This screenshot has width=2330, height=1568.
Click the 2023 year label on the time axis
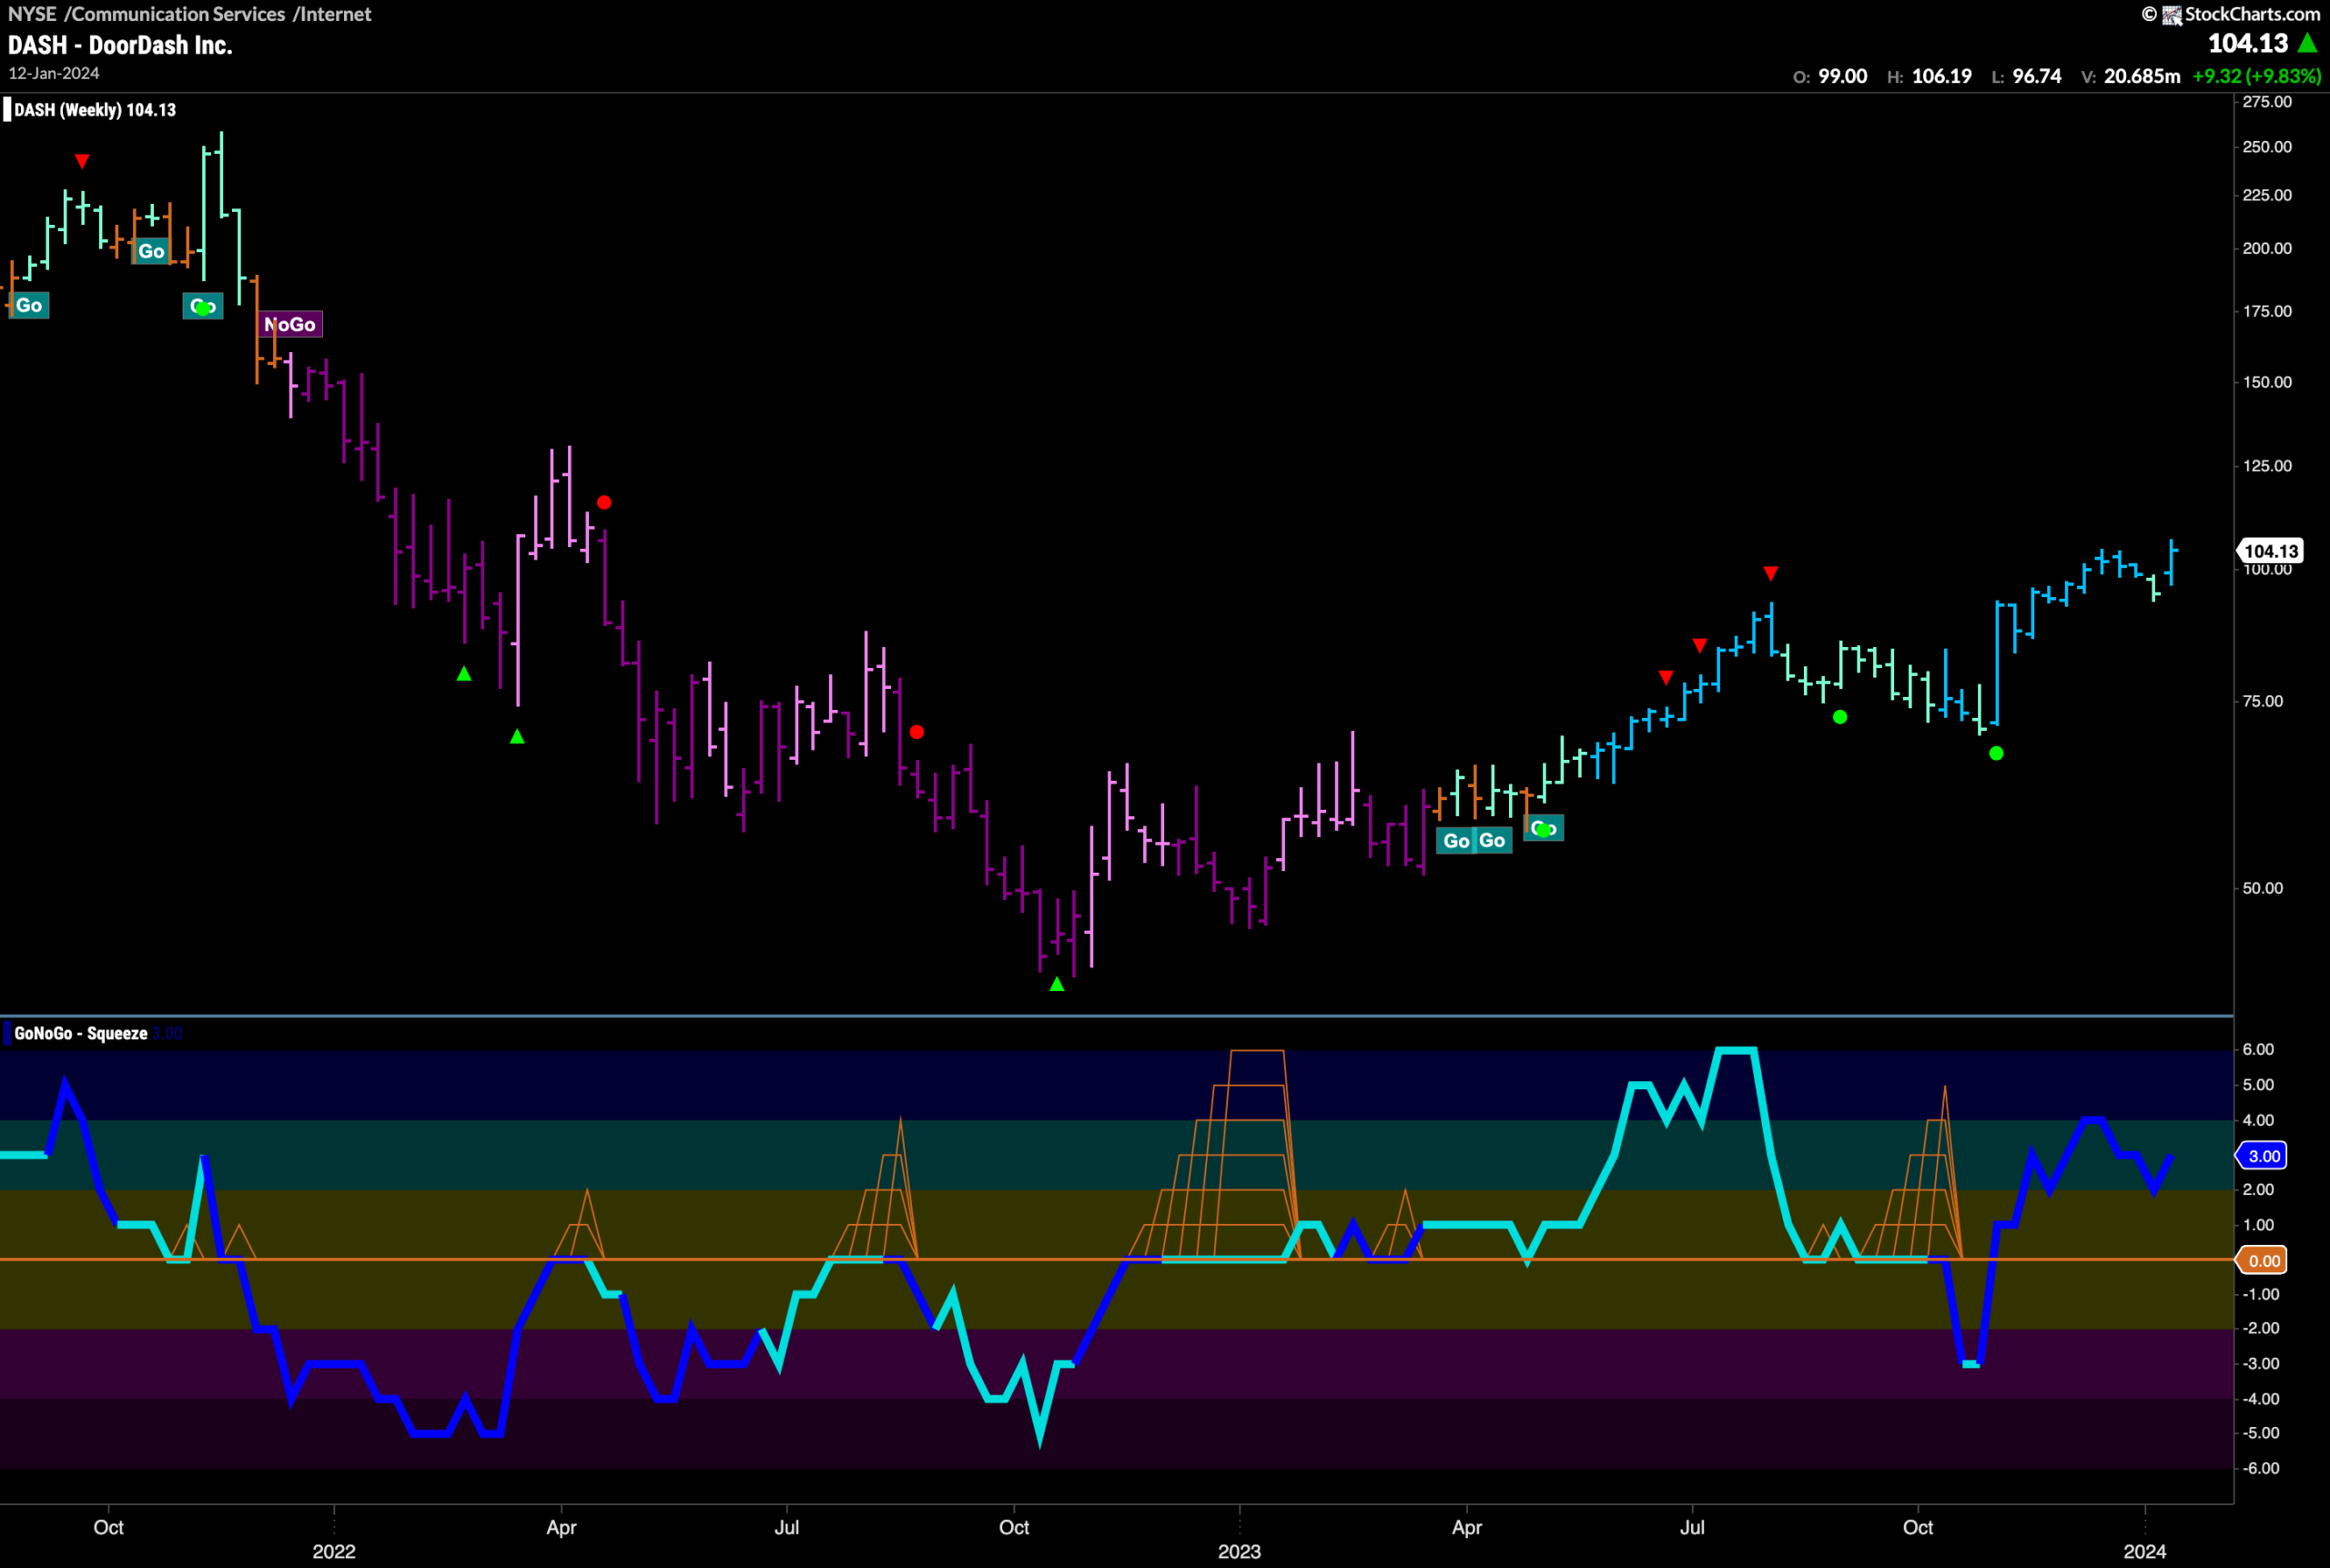(1239, 1551)
